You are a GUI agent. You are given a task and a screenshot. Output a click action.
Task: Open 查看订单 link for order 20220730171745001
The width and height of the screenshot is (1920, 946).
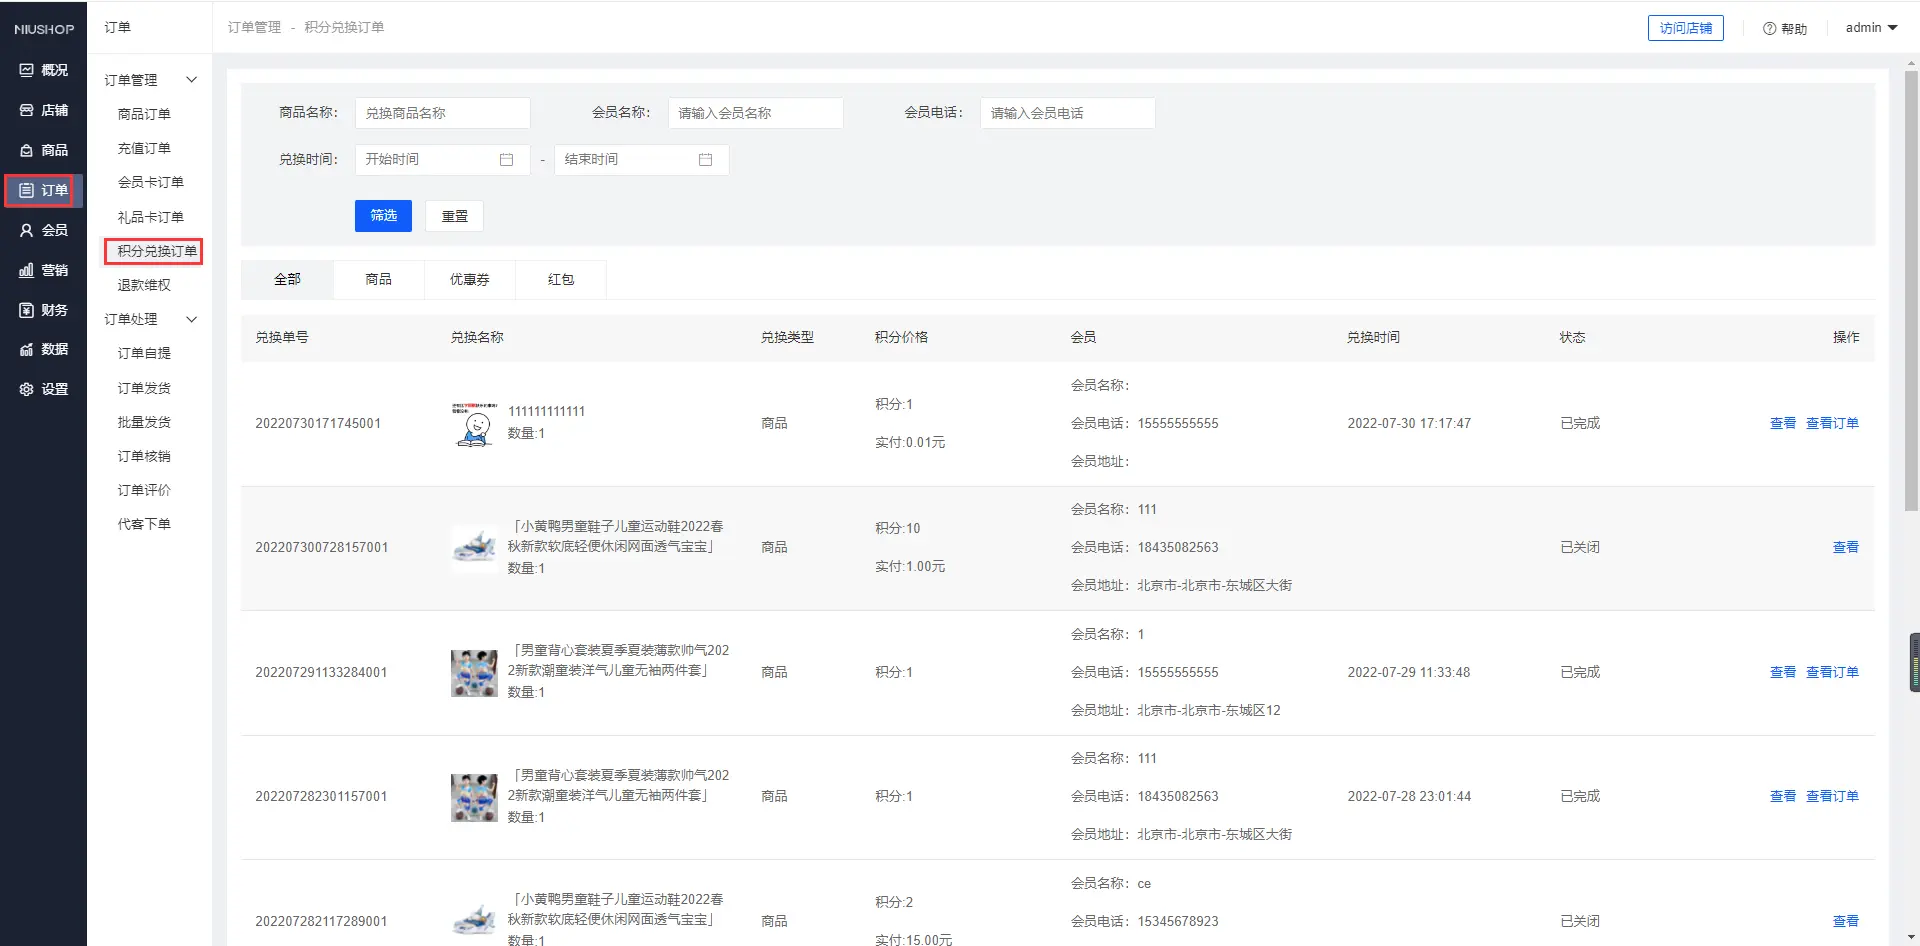tap(1832, 423)
